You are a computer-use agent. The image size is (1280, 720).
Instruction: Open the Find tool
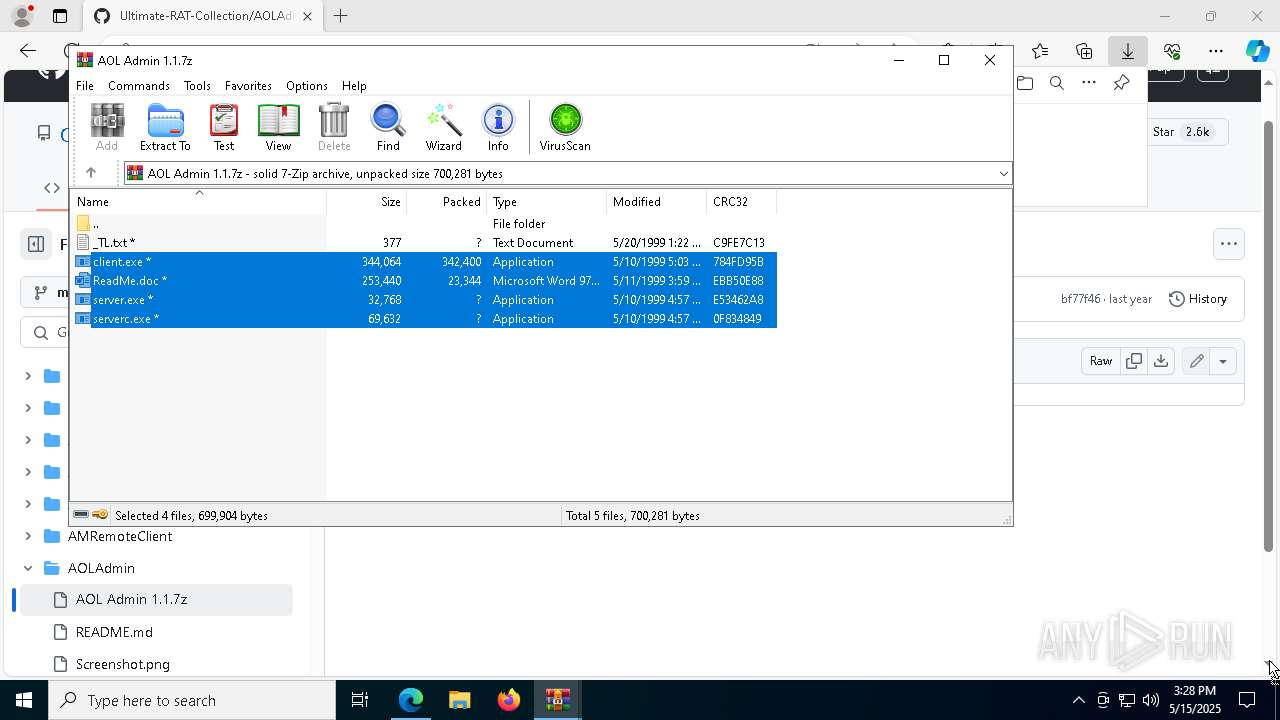pos(388,127)
